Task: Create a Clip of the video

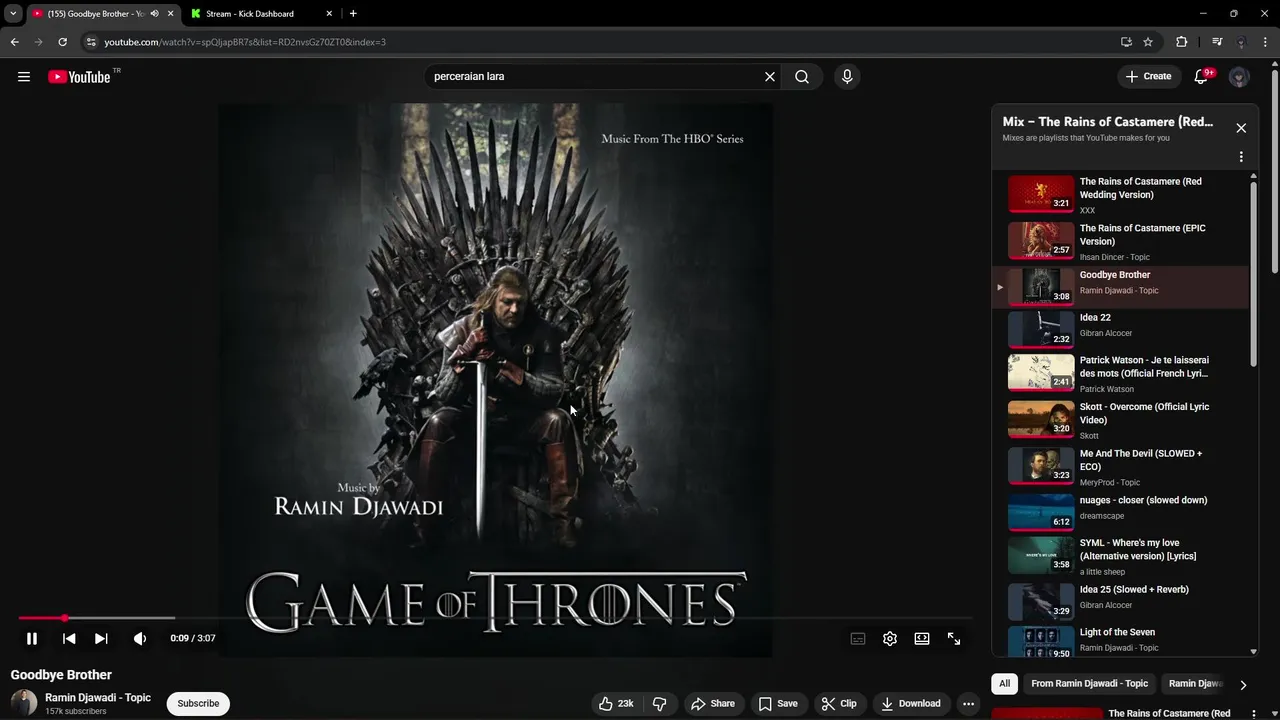Action: 839,704
